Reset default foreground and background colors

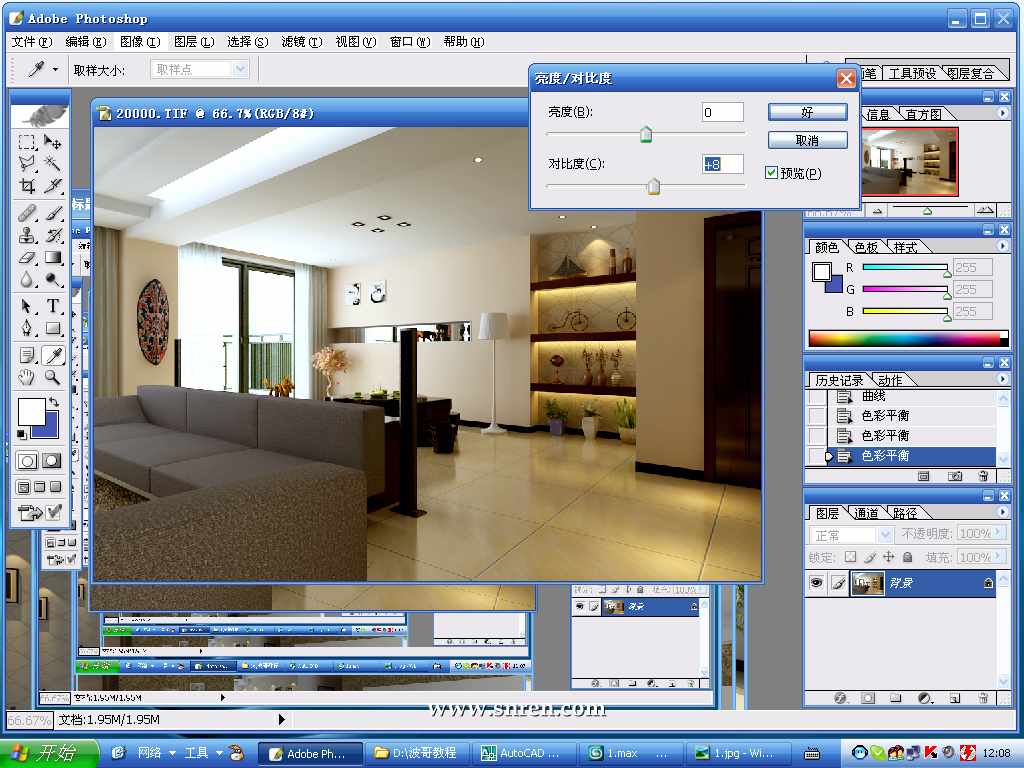tap(22, 434)
